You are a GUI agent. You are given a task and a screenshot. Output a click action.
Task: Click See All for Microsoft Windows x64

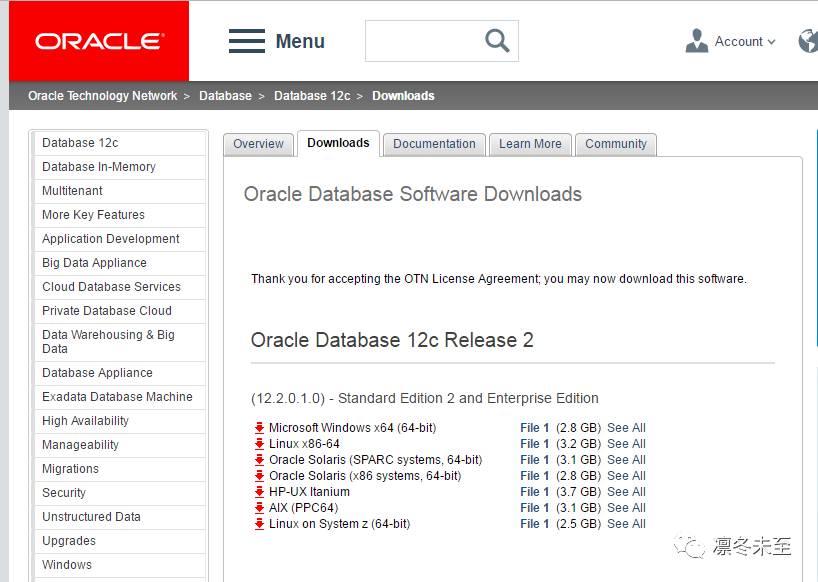[x=627, y=428]
